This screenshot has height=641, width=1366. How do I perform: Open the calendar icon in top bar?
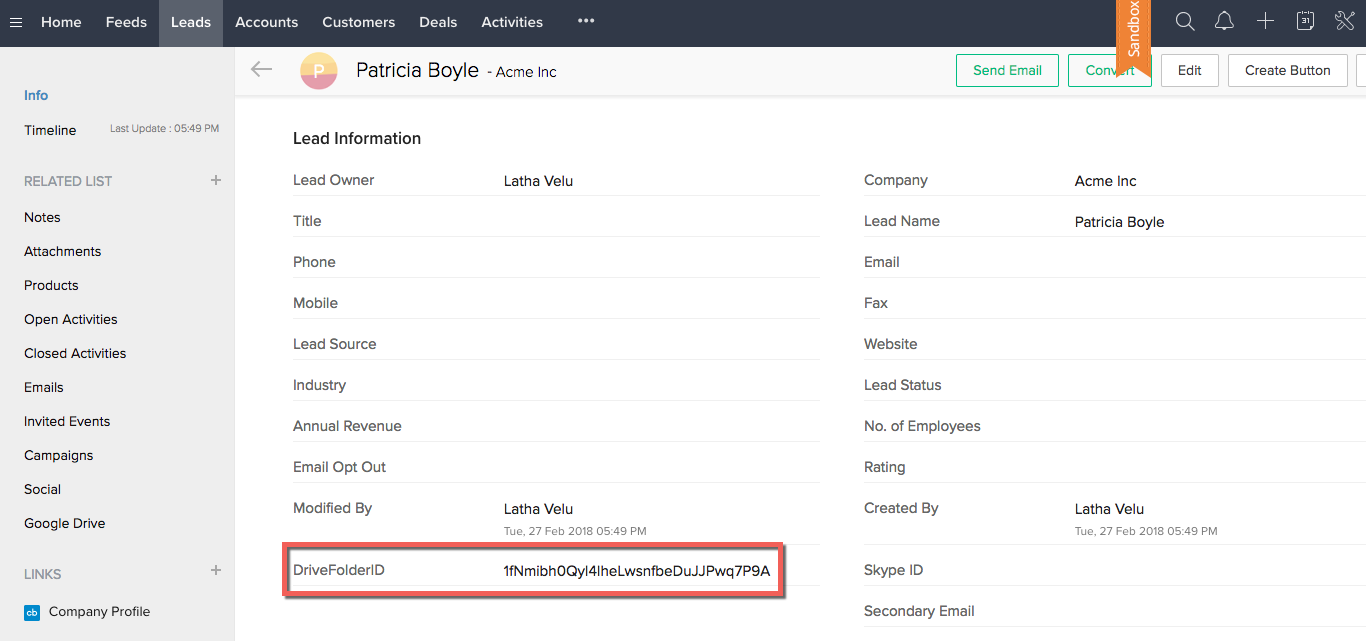[1305, 22]
